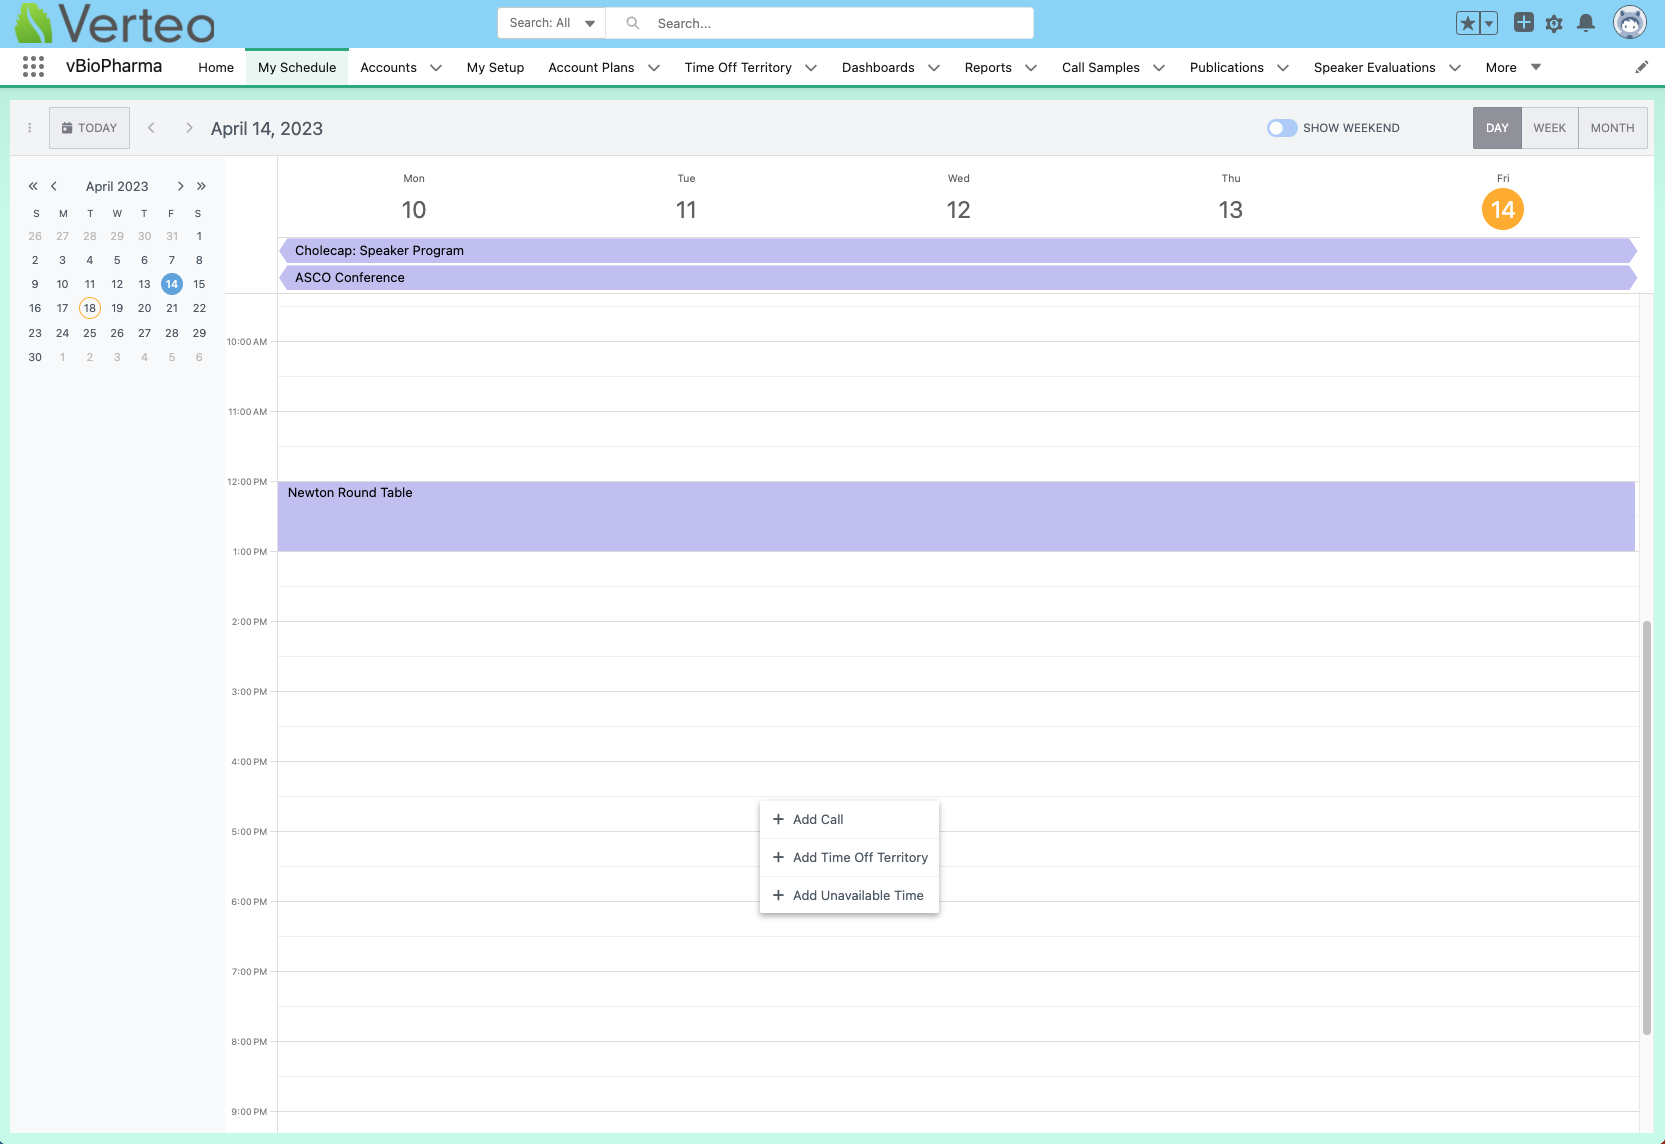This screenshot has width=1665, height=1144.
Task: Open the setup gear icon
Action: coord(1554,23)
